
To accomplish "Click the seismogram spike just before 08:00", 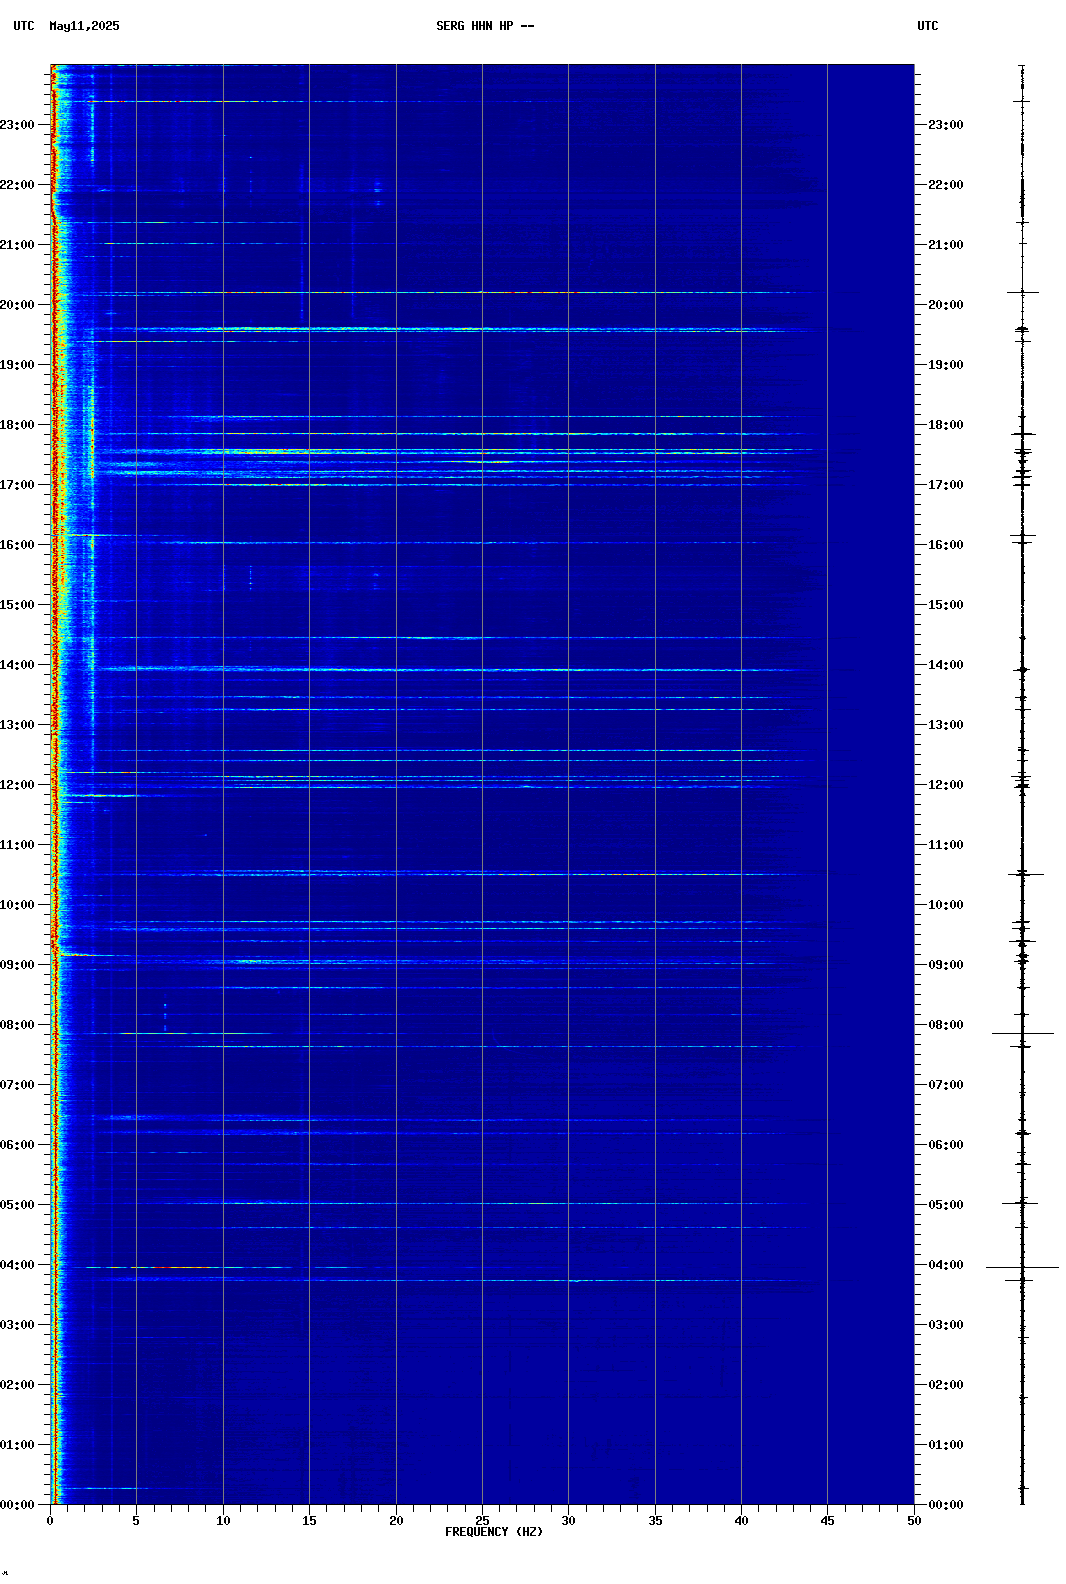I will [x=1022, y=1033].
